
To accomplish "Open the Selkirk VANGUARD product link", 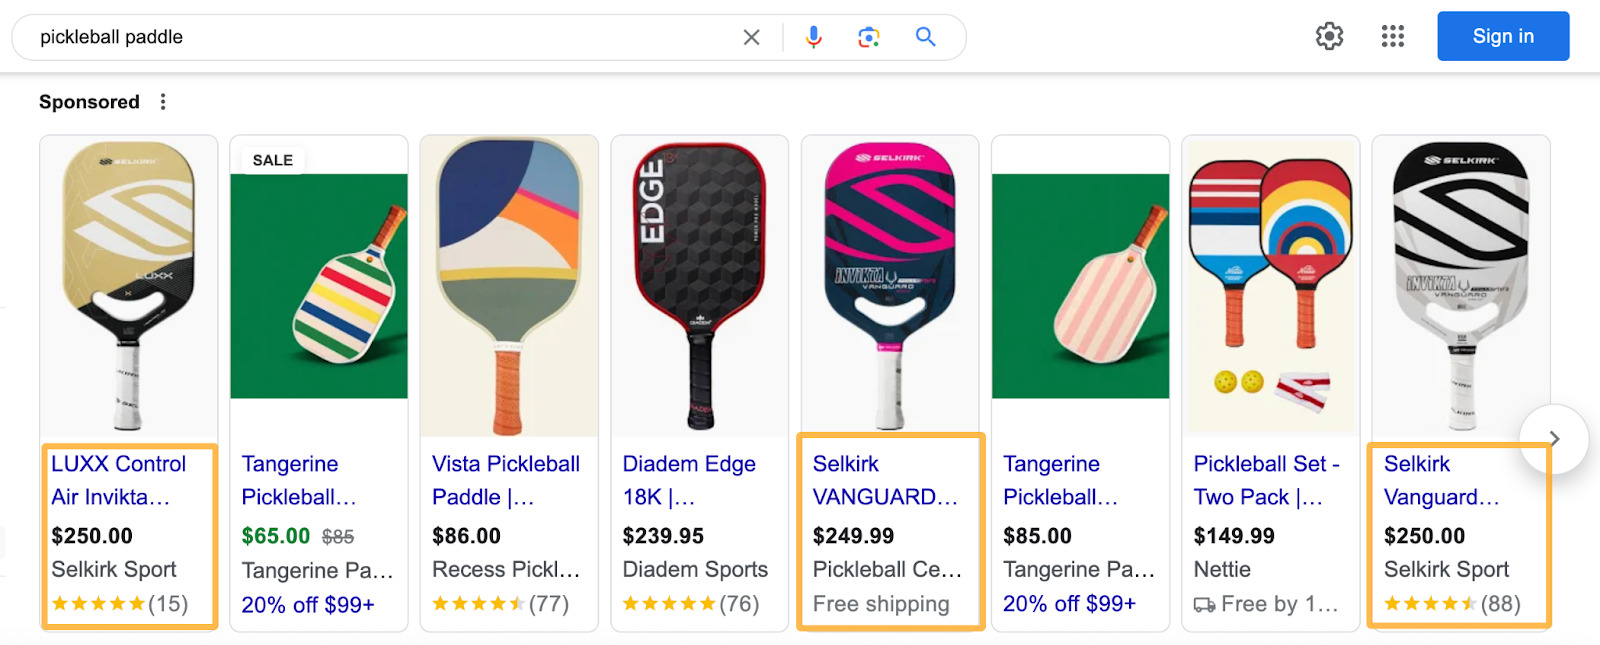I will [x=885, y=480].
